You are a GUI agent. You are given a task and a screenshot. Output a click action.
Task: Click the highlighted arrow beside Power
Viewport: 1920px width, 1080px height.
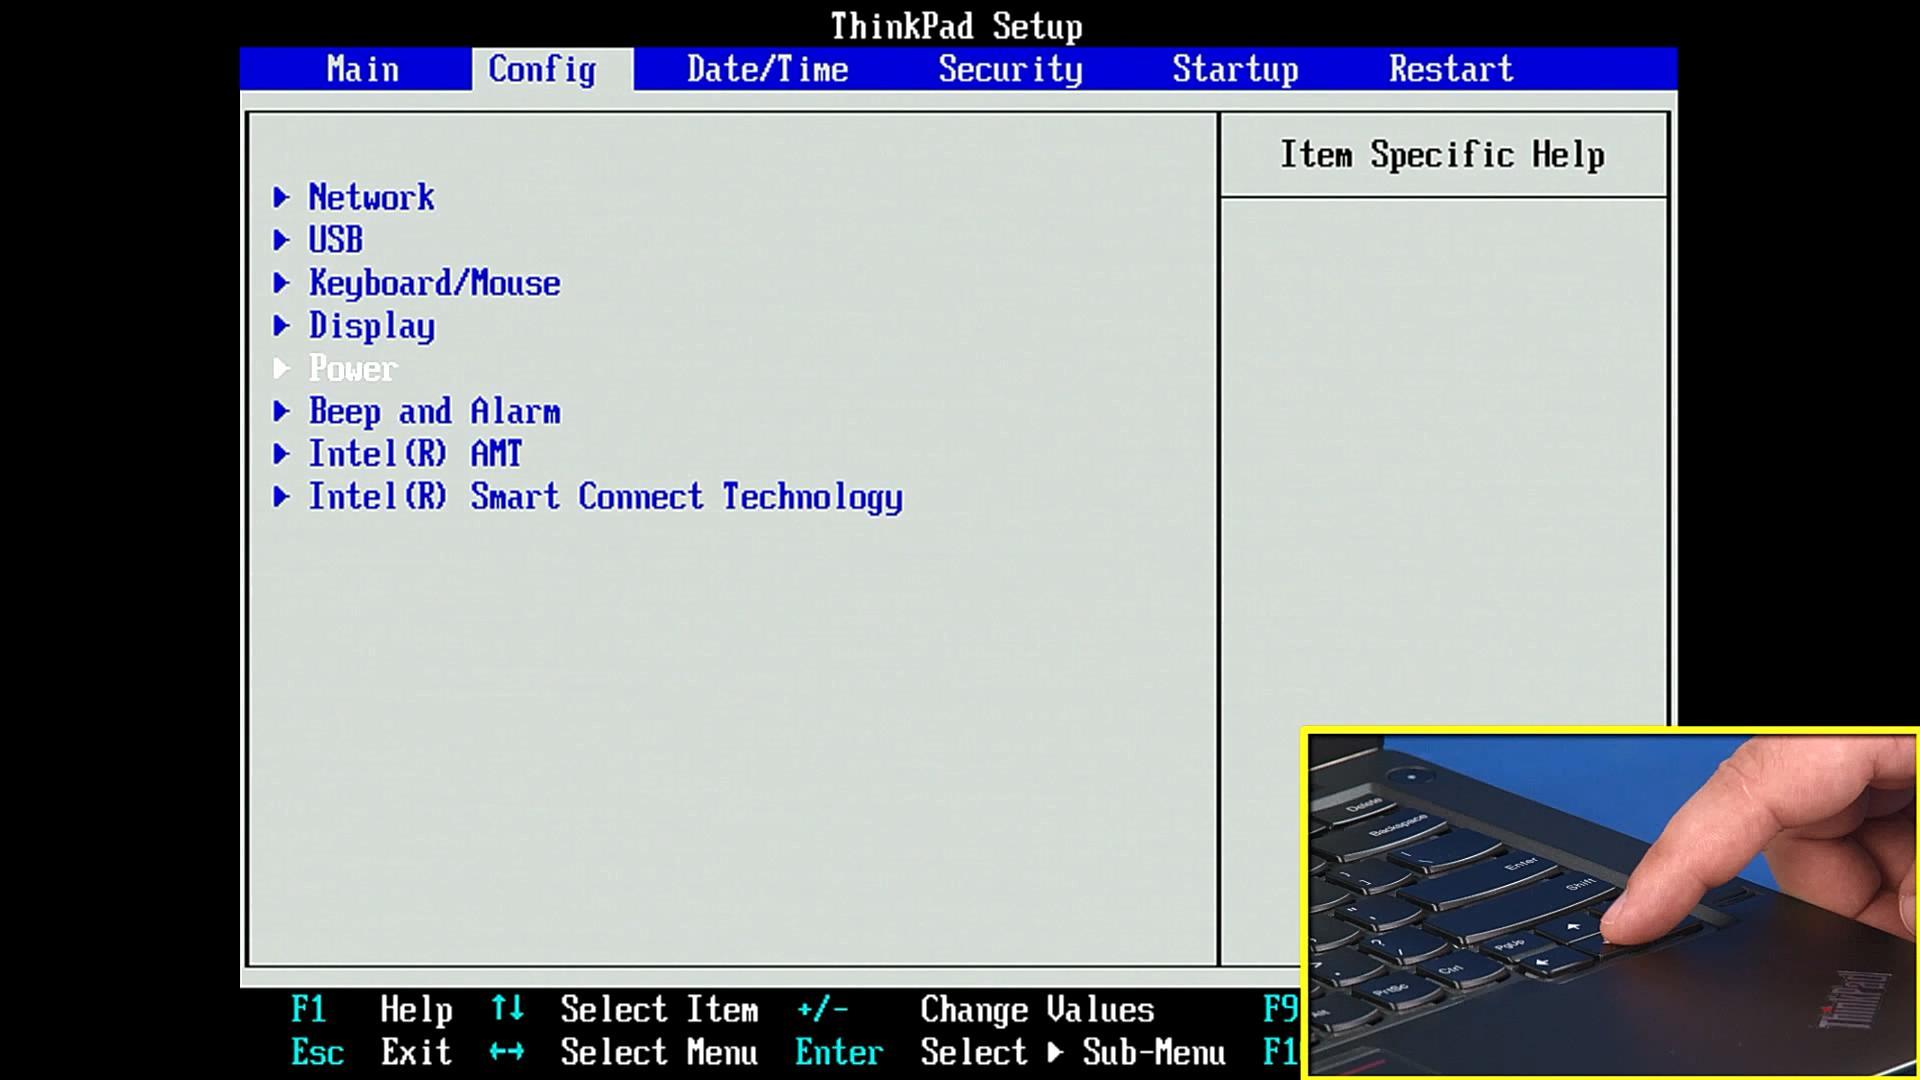[x=282, y=369]
